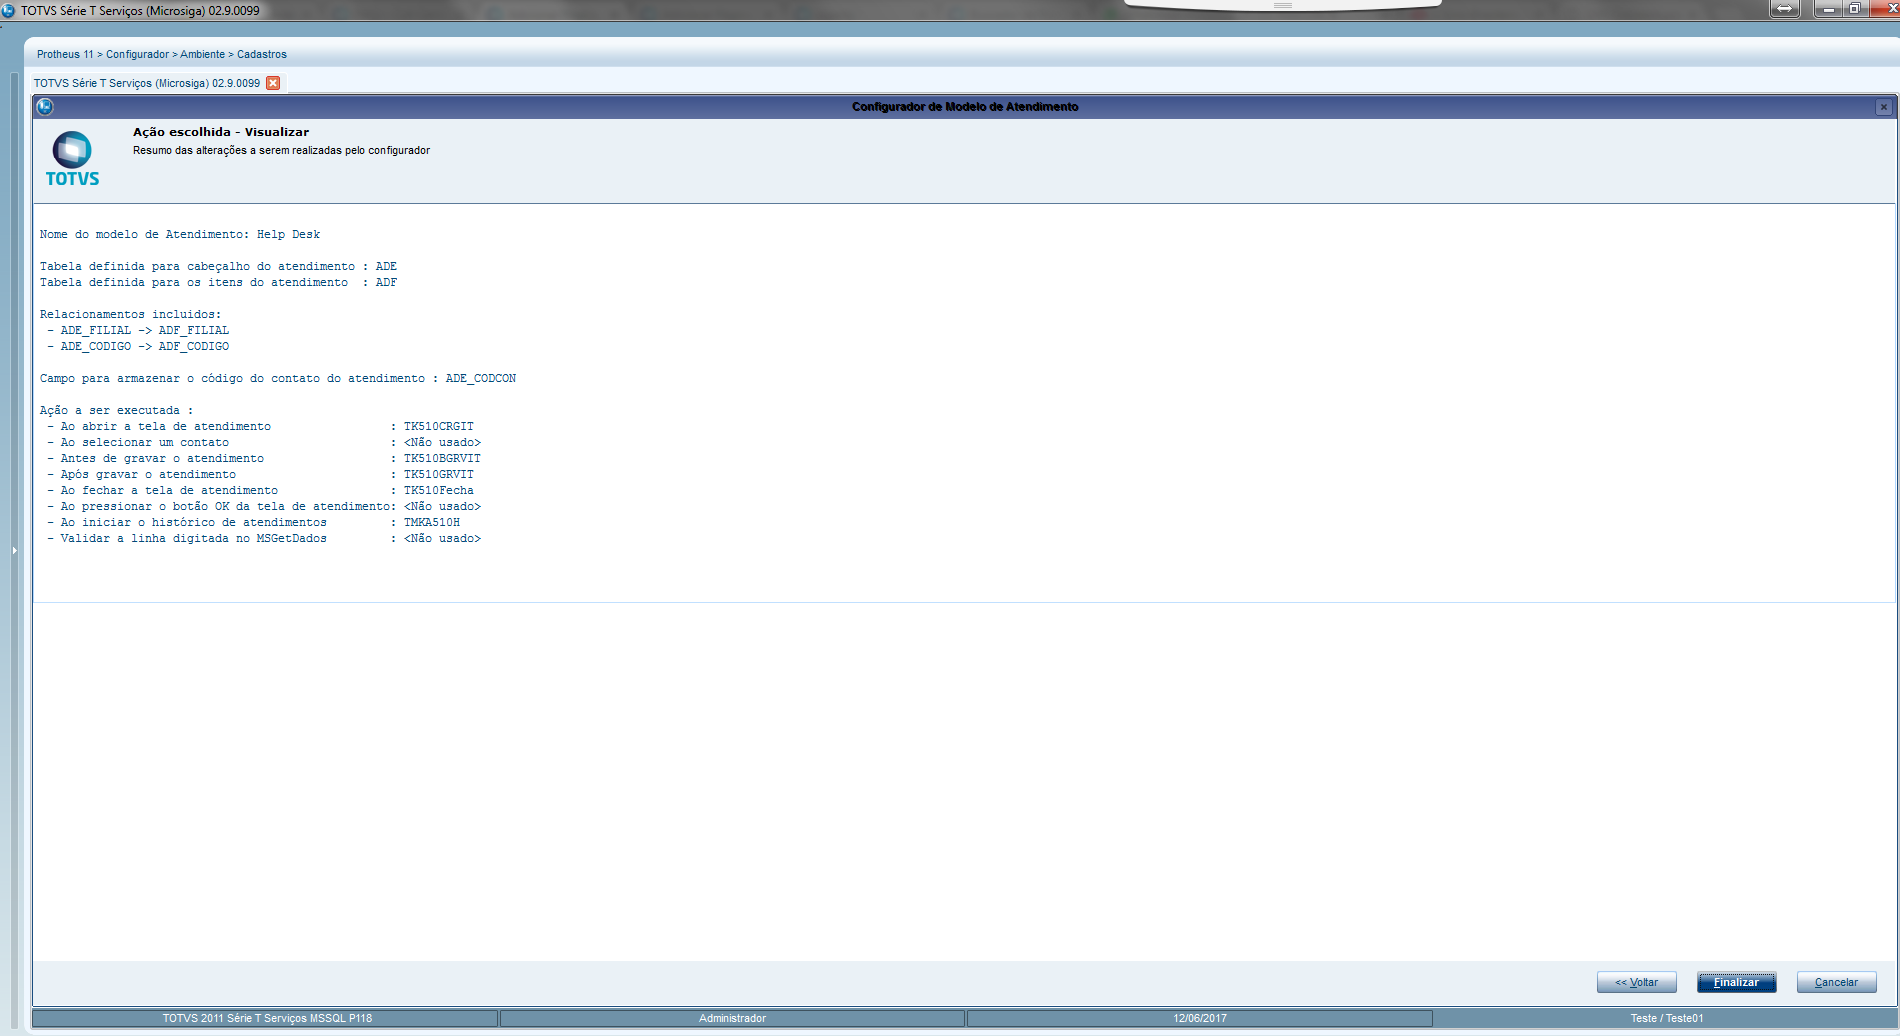Image resolution: width=1900 pixels, height=1036 pixels.
Task: Click the double-arrow icon in top-right title bar
Action: (1785, 9)
